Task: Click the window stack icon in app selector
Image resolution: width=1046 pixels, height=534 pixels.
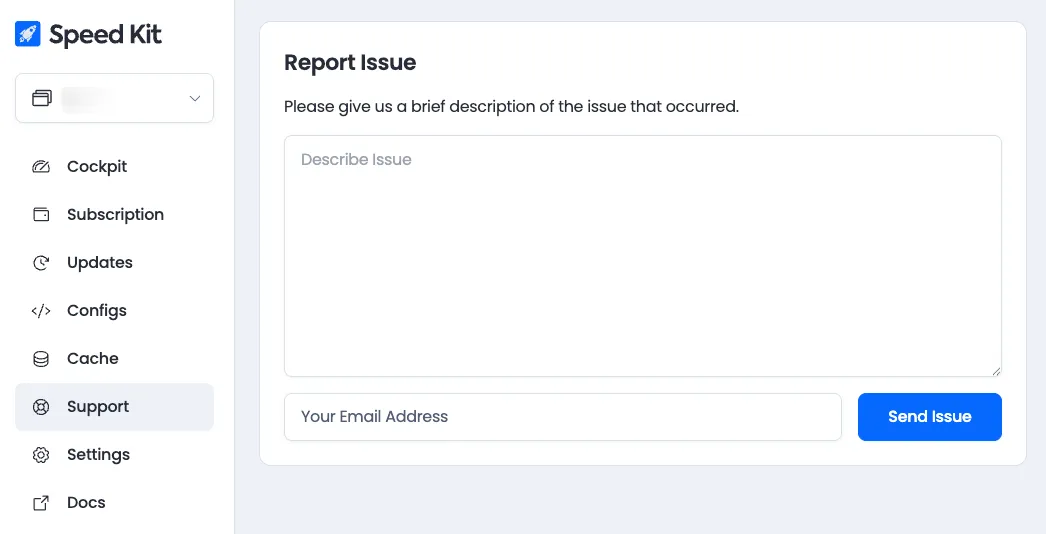Action: pyautogui.click(x=41, y=98)
